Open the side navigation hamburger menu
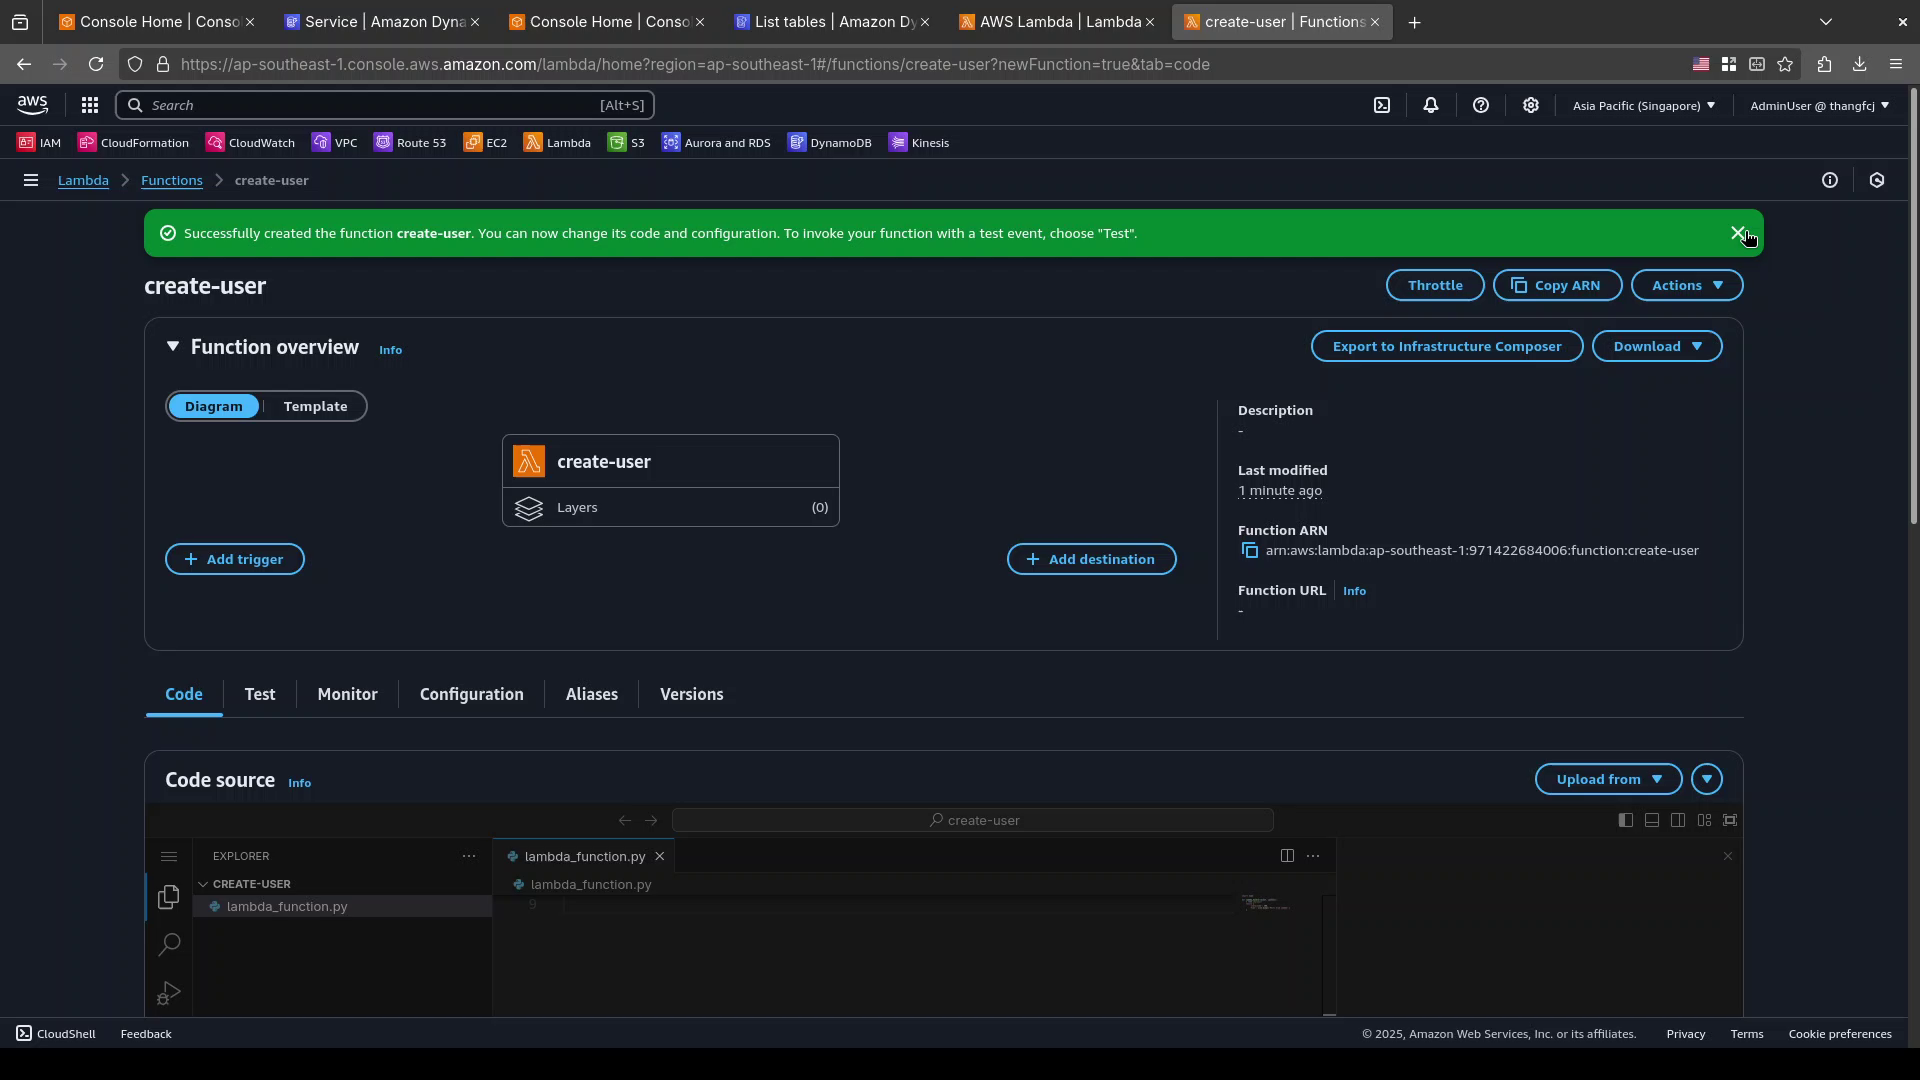 (31, 180)
